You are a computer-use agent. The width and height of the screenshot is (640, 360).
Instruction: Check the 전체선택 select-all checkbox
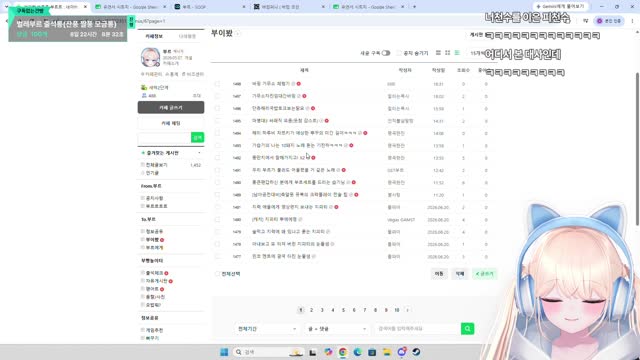pos(217,274)
